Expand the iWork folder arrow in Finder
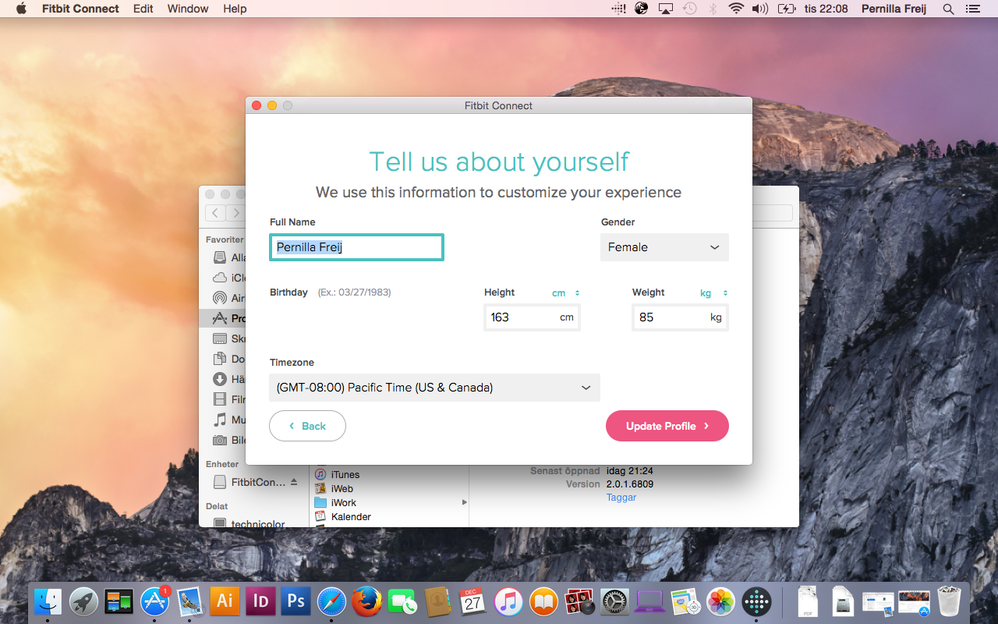This screenshot has width=998, height=624. coord(464,502)
